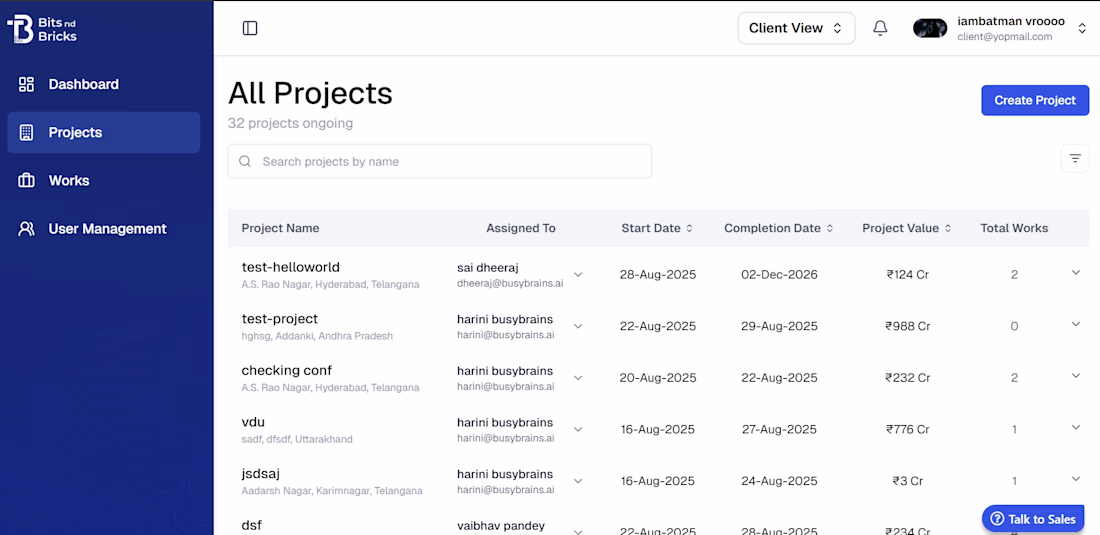Click the iambatman vroooo username

coord(1011,22)
